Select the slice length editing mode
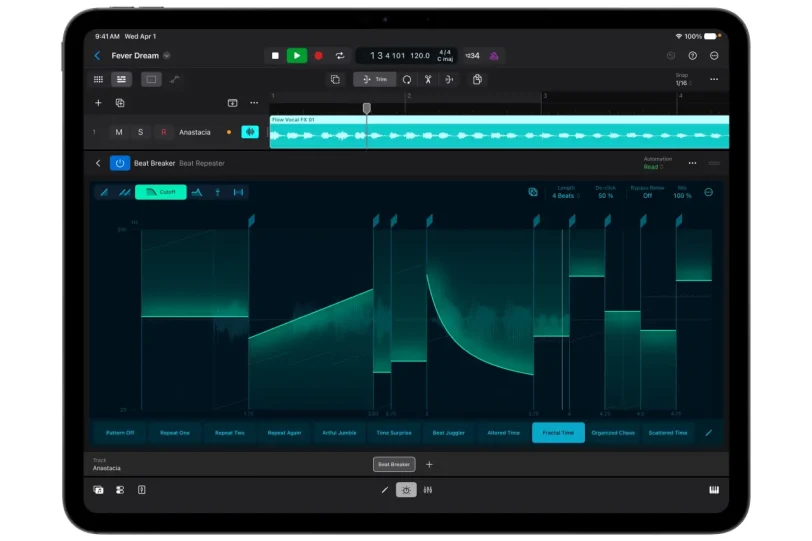Image resolution: width=812 pixels, height=541 pixels. [238, 192]
